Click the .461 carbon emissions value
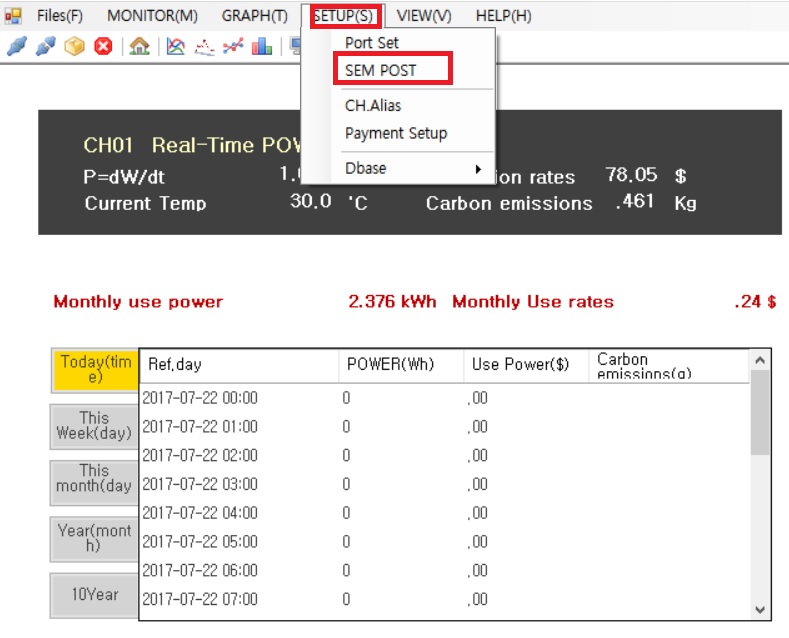This screenshot has width=789, height=638. (x=635, y=201)
